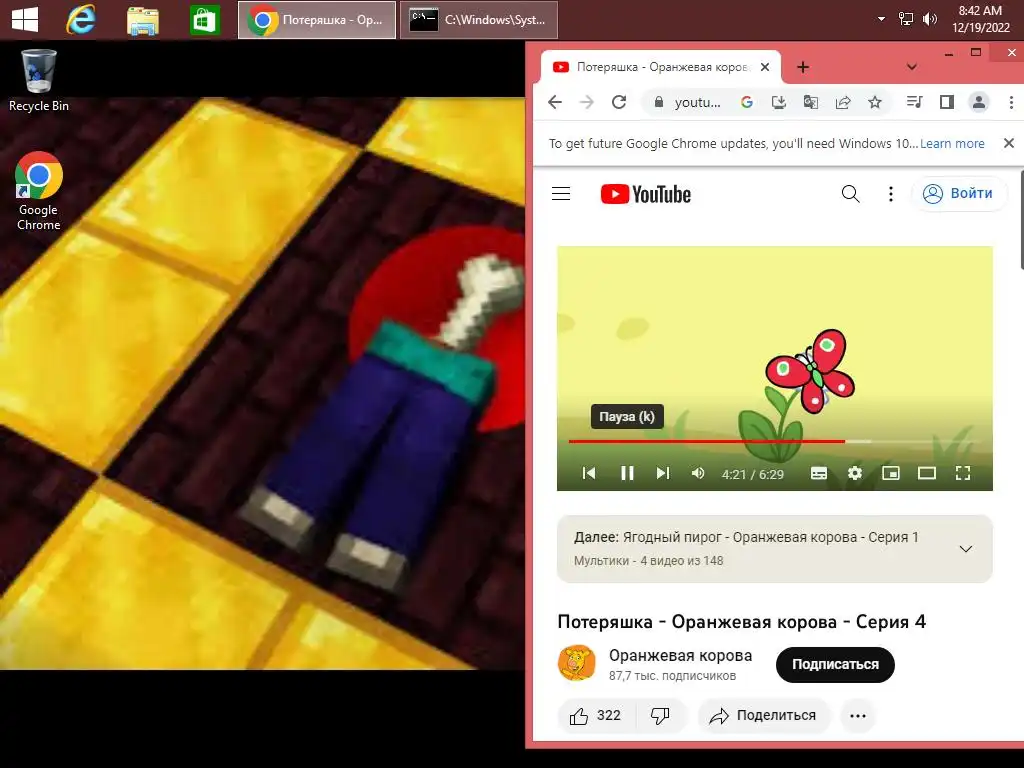
Task: Go back in Chrome
Action: coord(555,102)
